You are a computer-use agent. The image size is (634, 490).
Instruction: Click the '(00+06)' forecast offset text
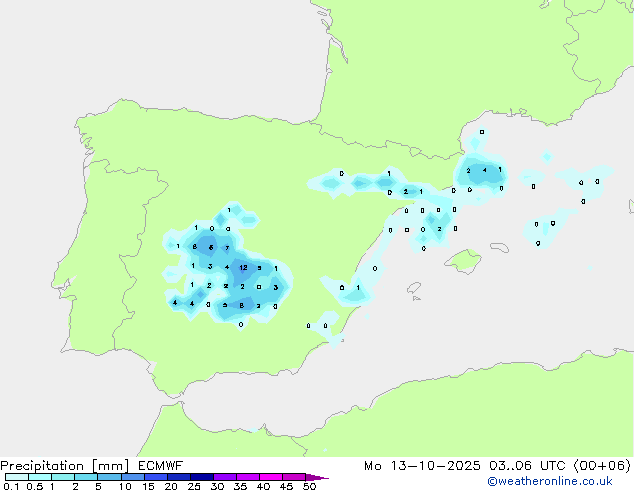pos(602,466)
